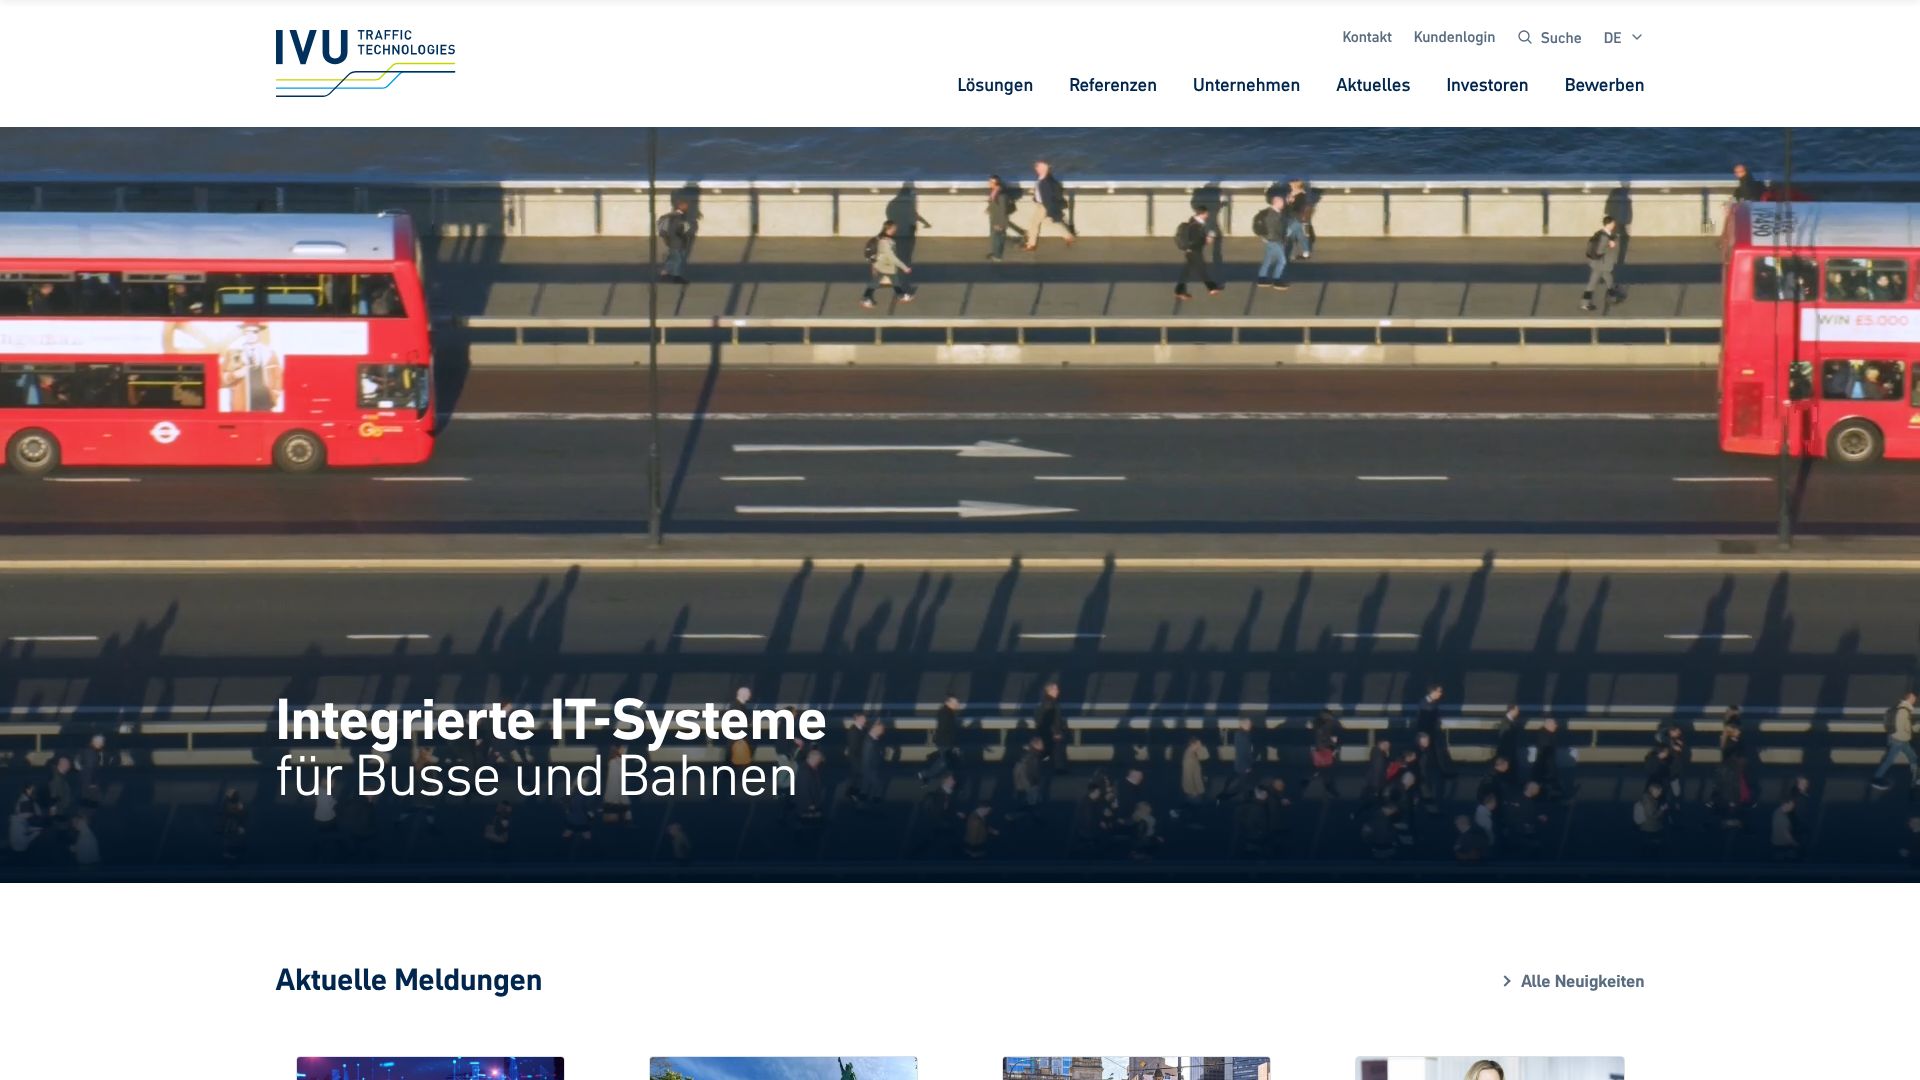Select Referenzen in the main navigation
The height and width of the screenshot is (1080, 1920).
click(x=1112, y=85)
